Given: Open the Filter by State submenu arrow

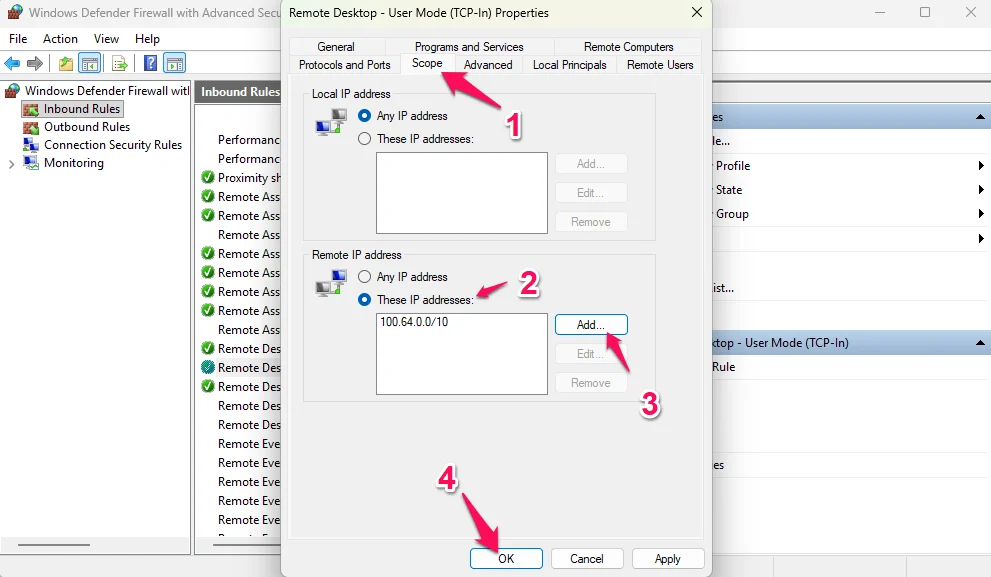Looking at the screenshot, I should tap(981, 190).
